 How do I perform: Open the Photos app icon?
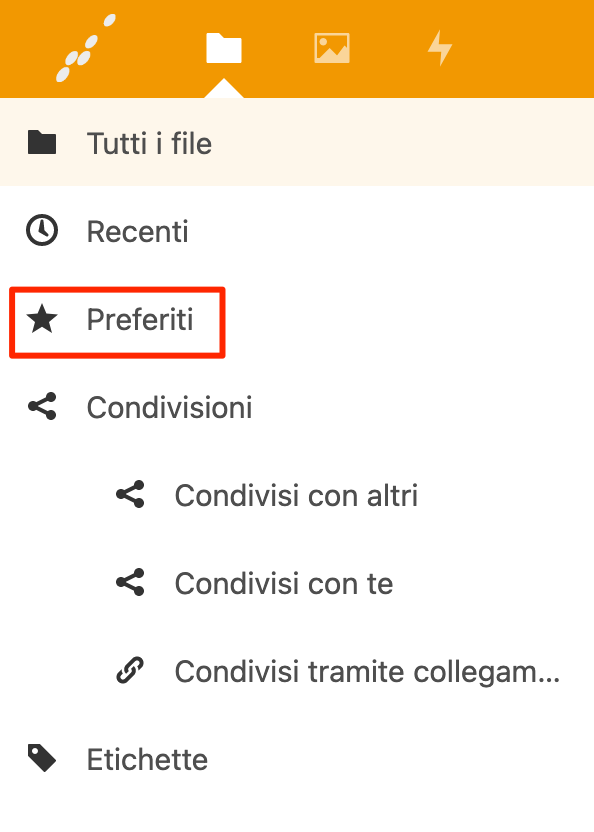click(332, 48)
